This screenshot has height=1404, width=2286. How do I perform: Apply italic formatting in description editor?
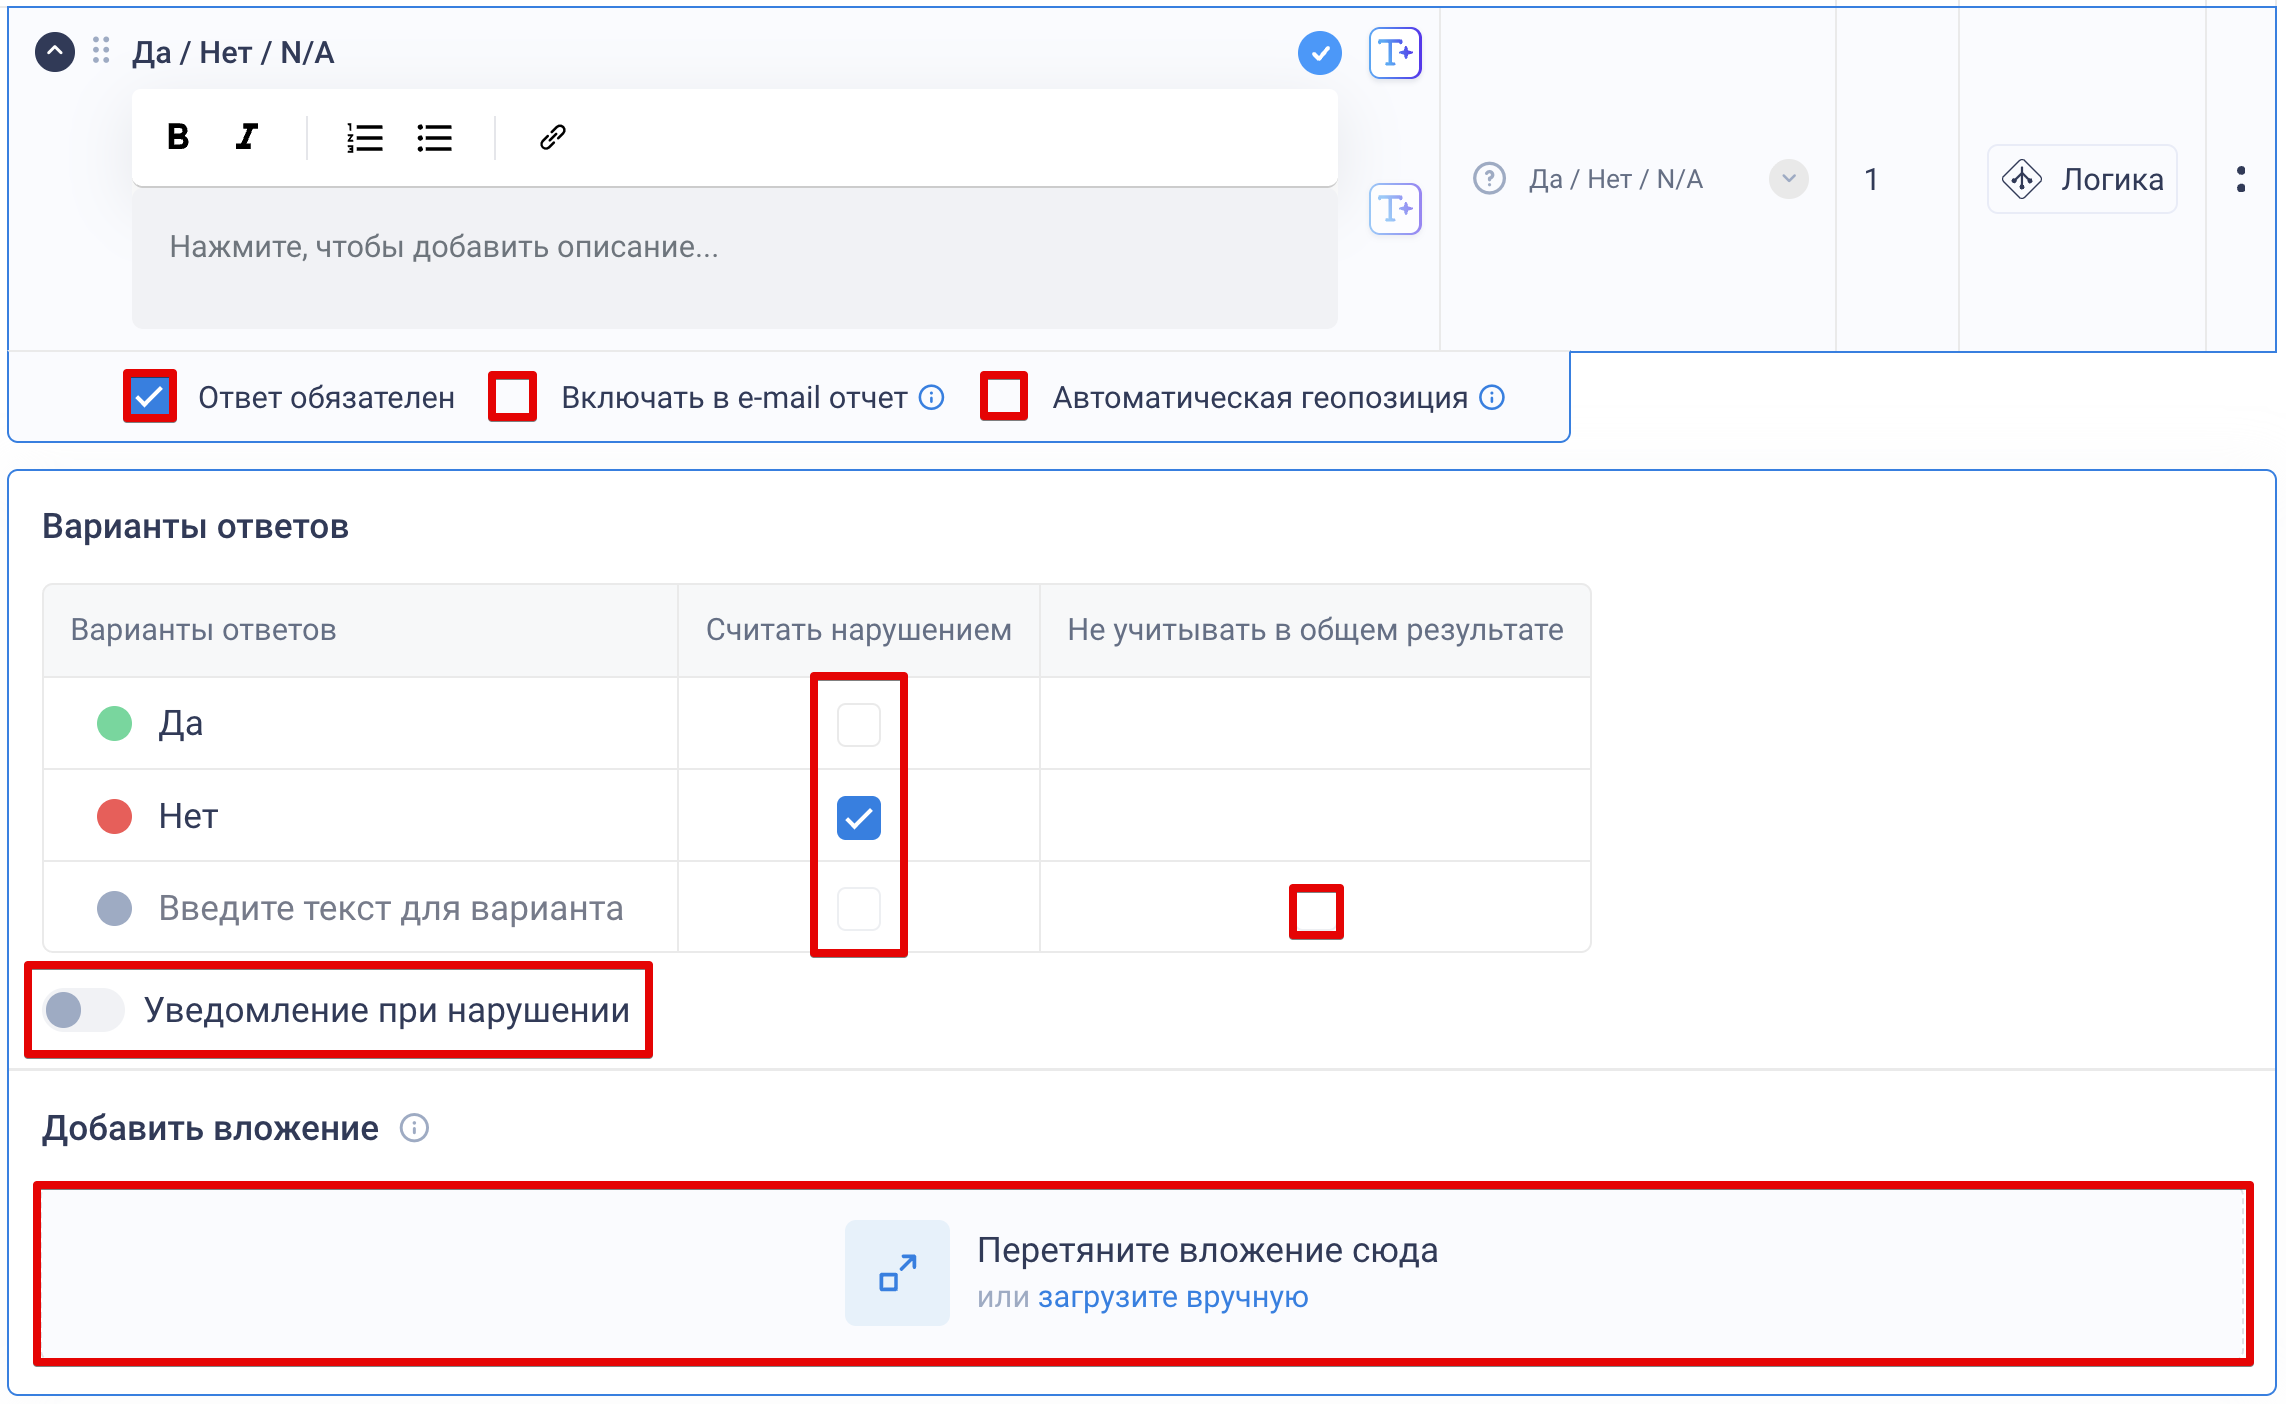coord(246,137)
